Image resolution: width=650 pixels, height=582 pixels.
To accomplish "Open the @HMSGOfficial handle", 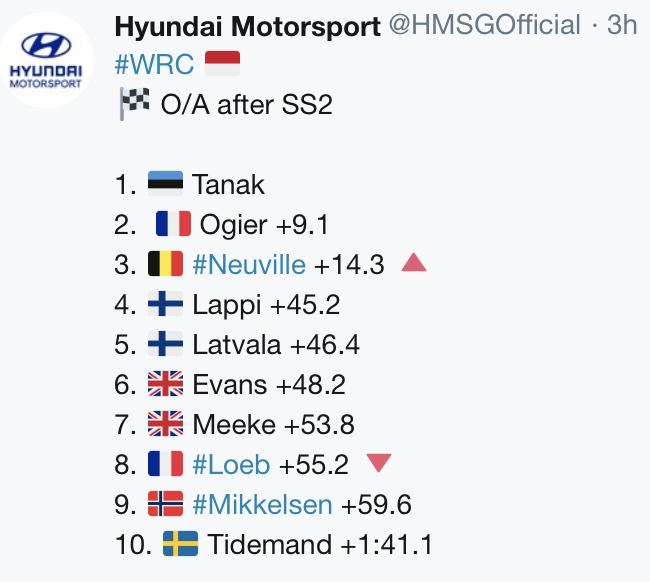I will [x=485, y=25].
